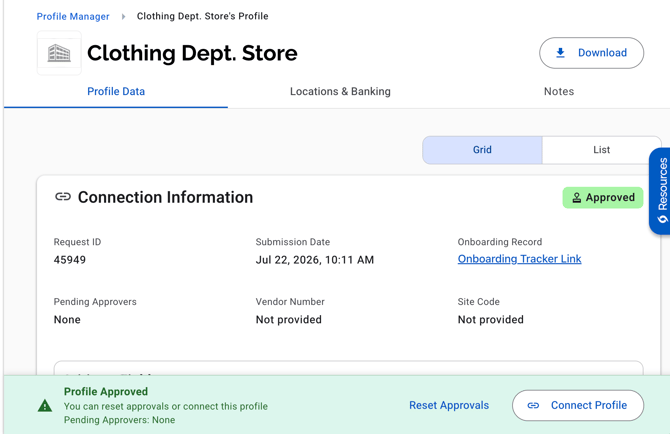Click the building logo icon
This screenshot has height=434, width=670.
(x=59, y=53)
